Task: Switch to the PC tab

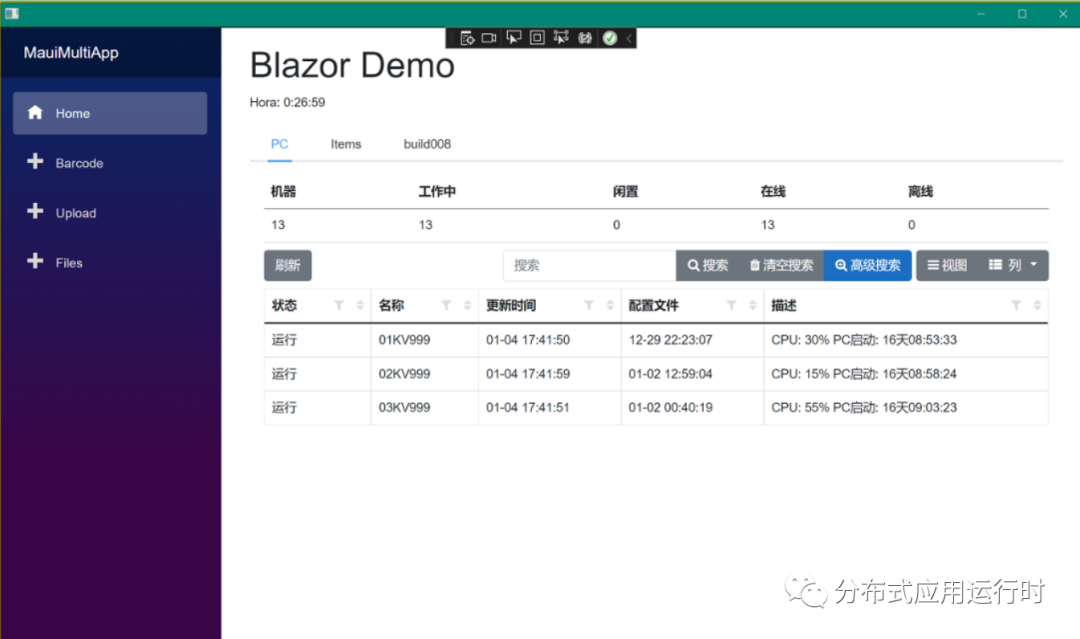Action: click(280, 144)
